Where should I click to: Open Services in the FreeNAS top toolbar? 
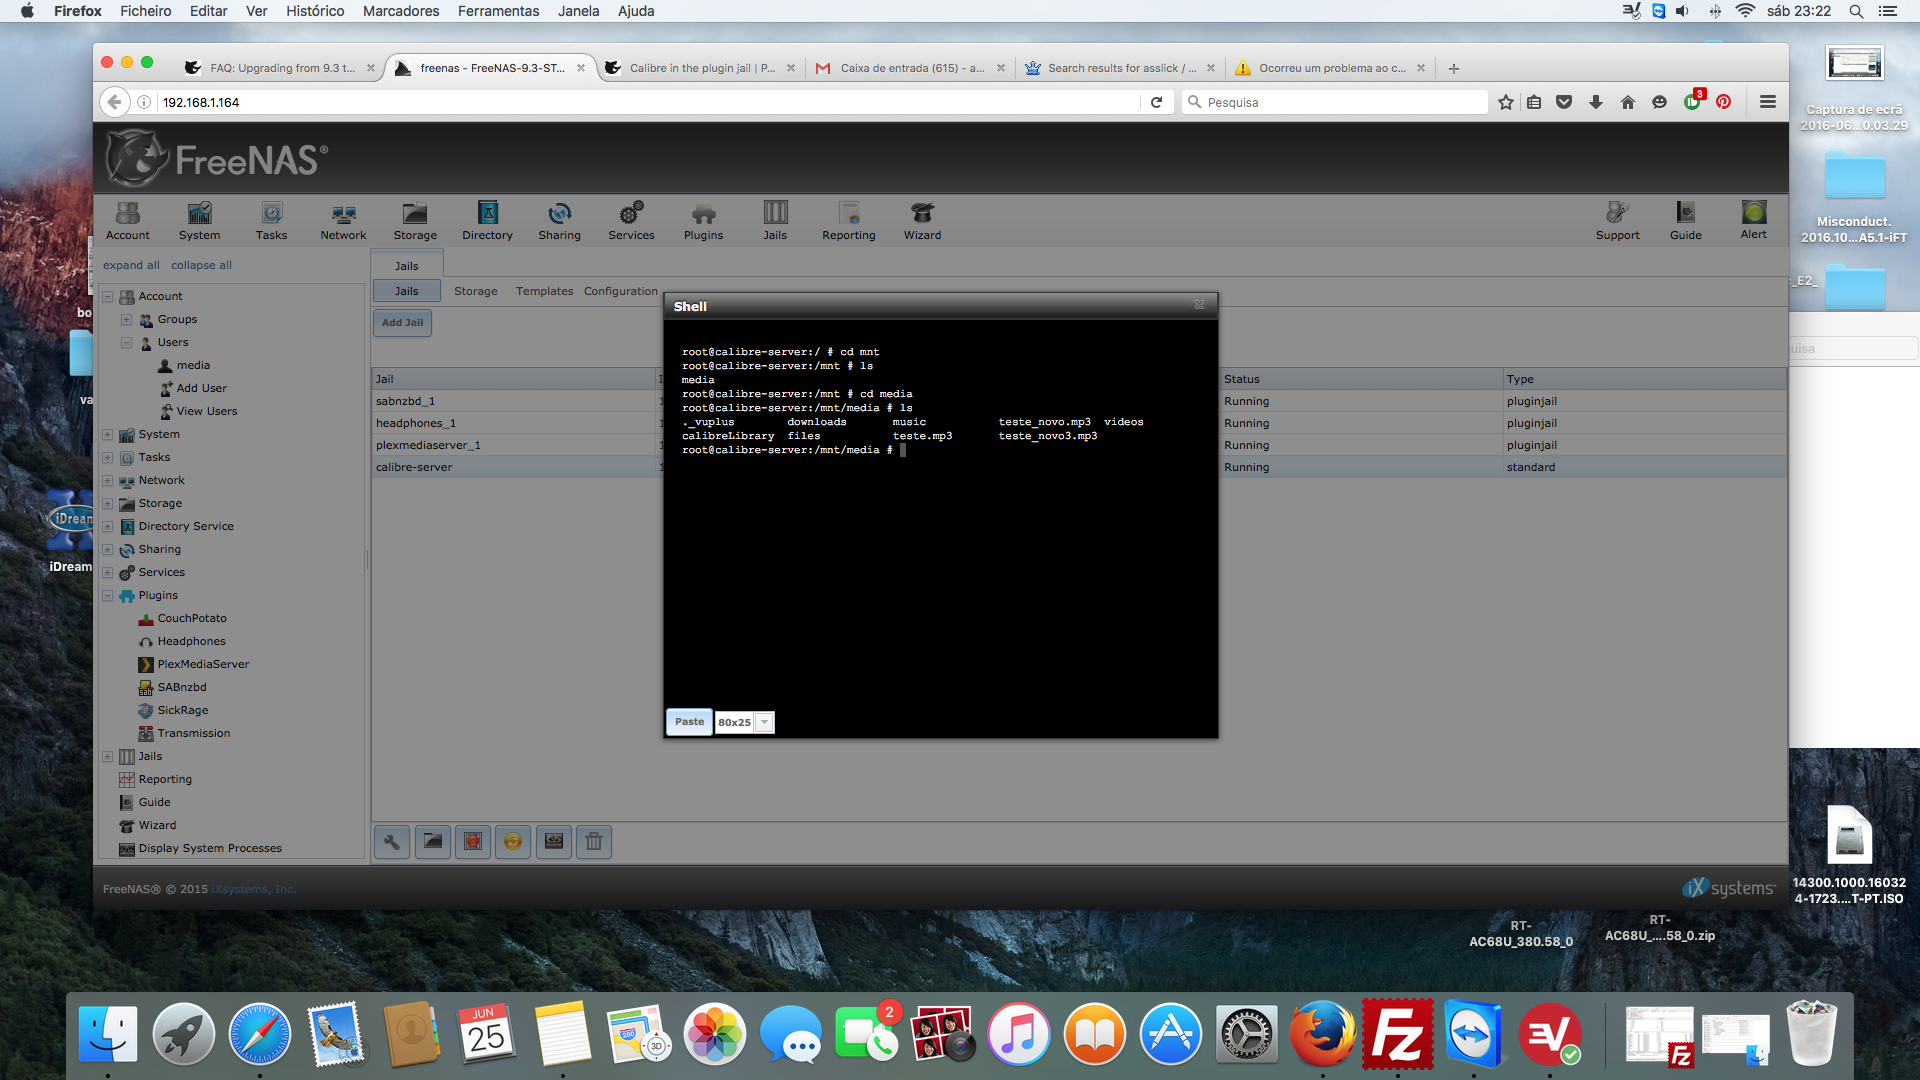631,221
